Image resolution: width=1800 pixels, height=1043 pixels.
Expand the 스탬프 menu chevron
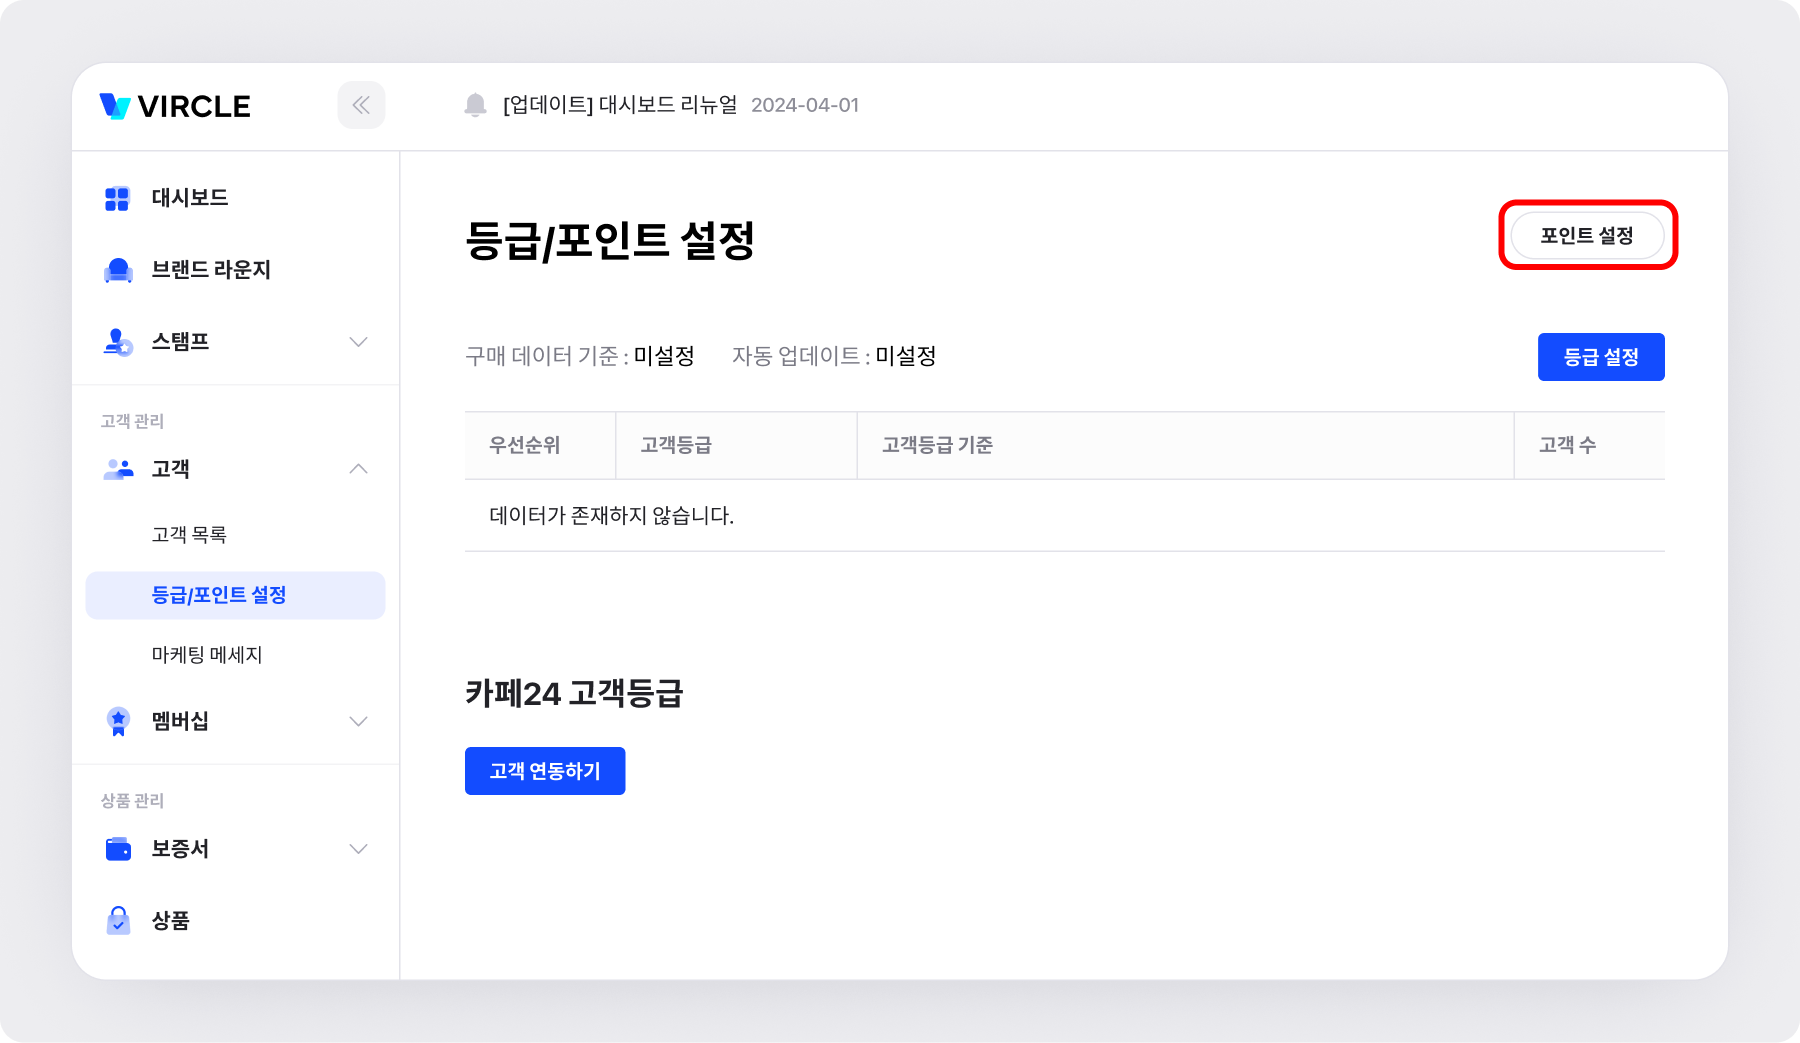tap(358, 342)
